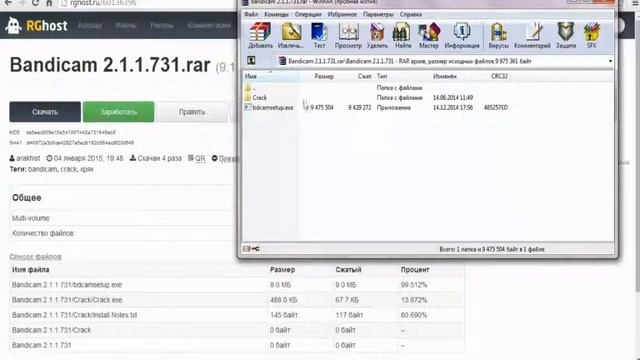
Task: Click the arakhist uploader link
Action: pos(28,158)
